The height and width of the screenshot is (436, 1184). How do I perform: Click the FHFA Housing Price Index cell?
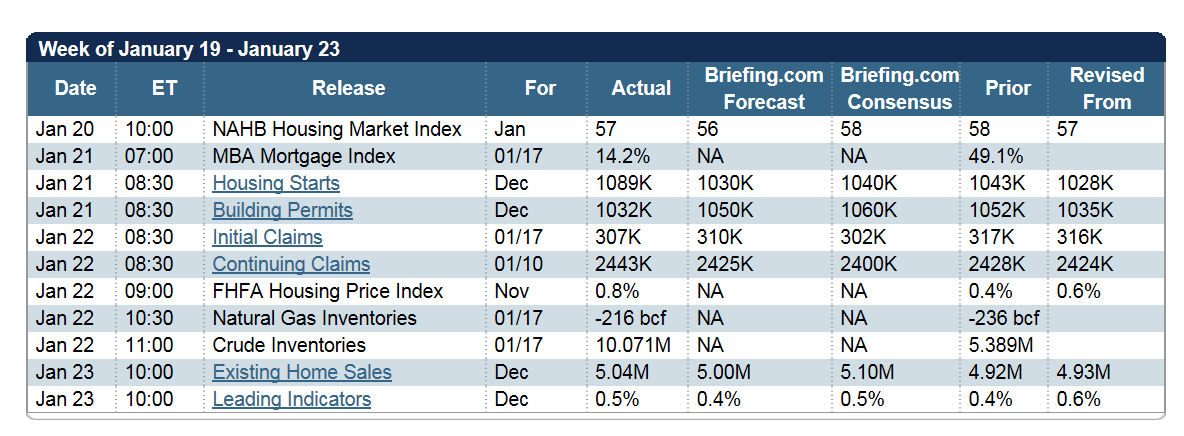pos(345,291)
